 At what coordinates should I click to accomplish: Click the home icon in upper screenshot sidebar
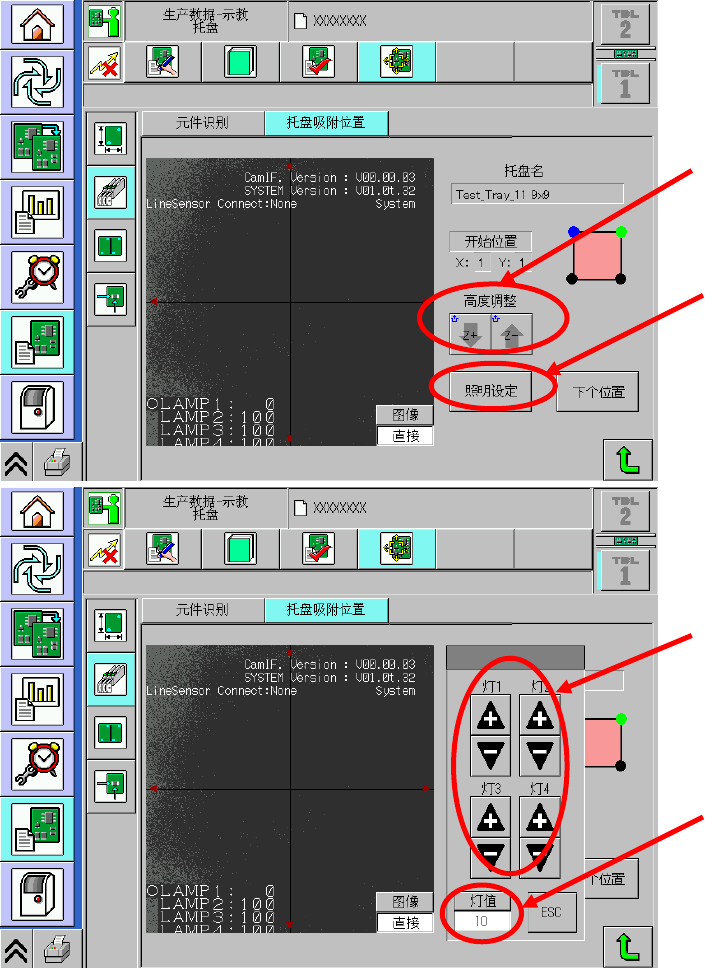click(38, 25)
